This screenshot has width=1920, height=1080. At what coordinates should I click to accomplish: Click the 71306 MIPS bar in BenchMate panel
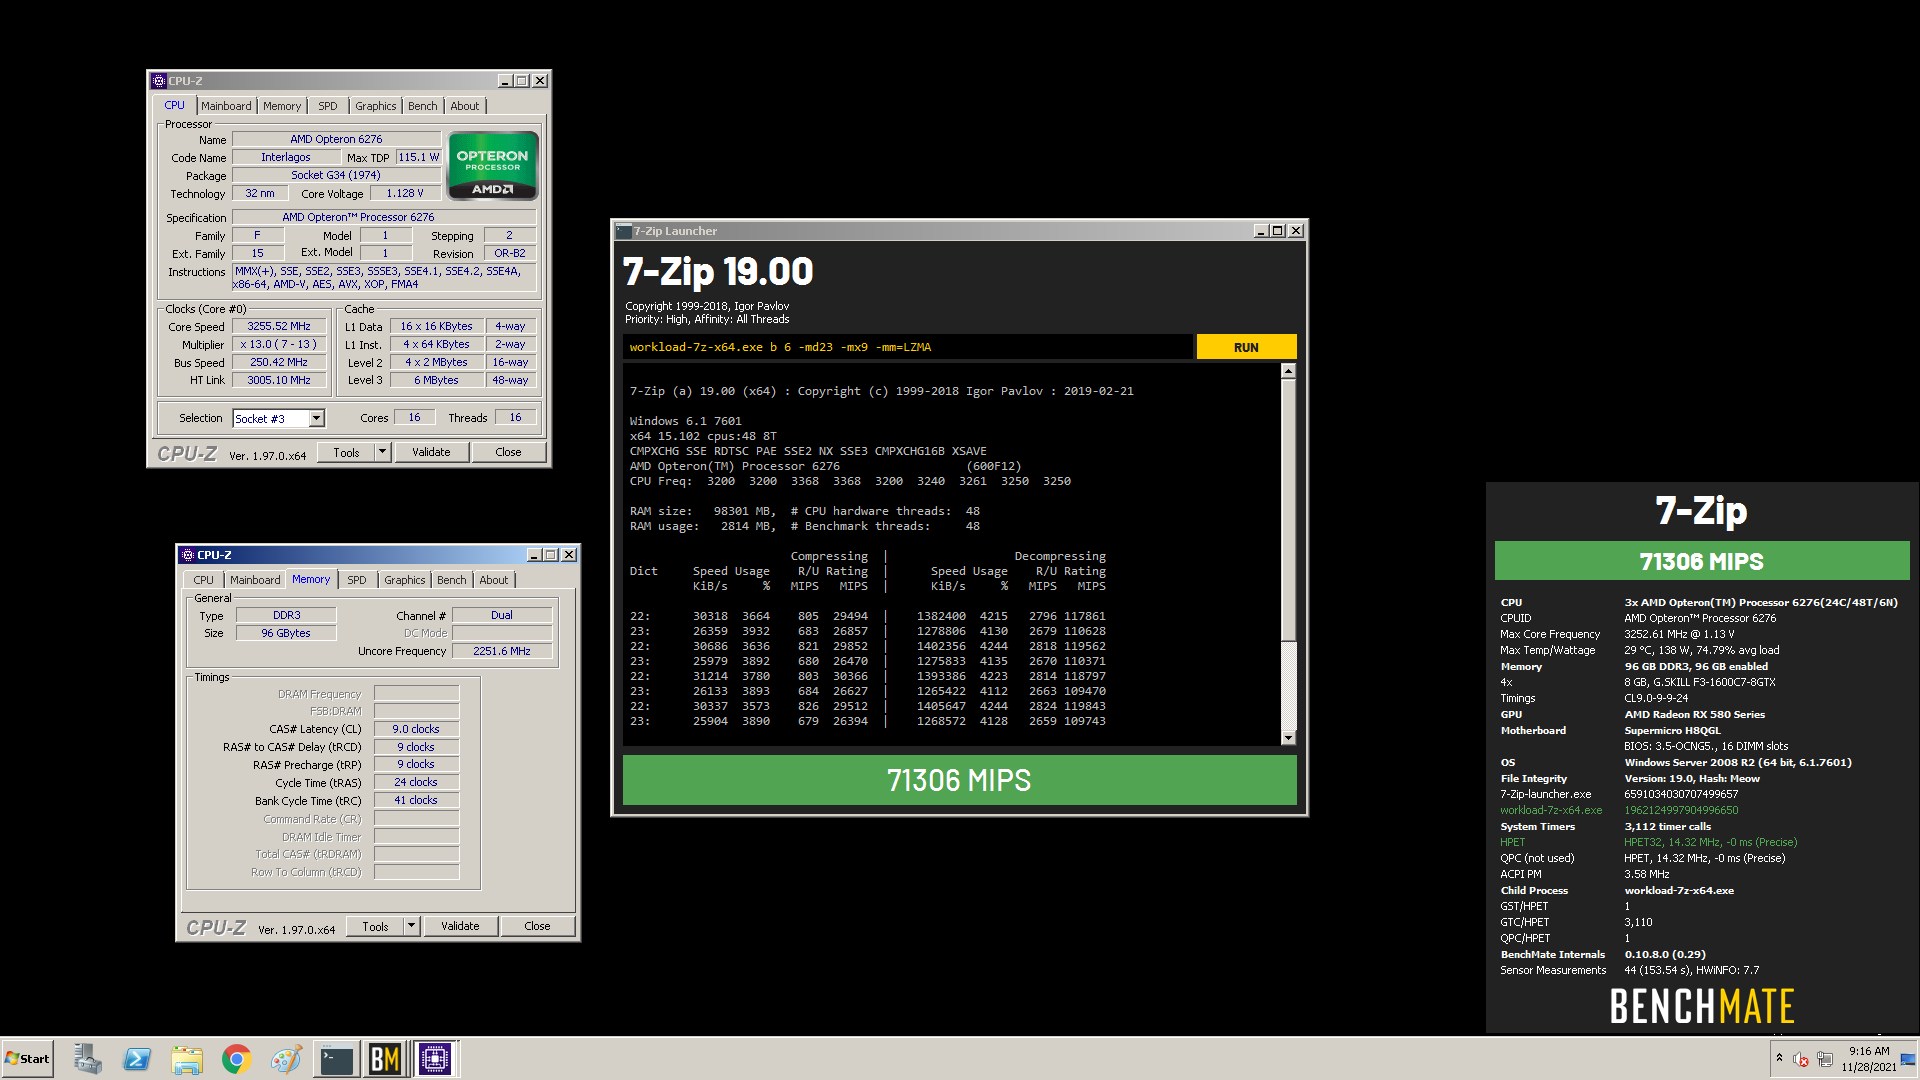[1701, 561]
